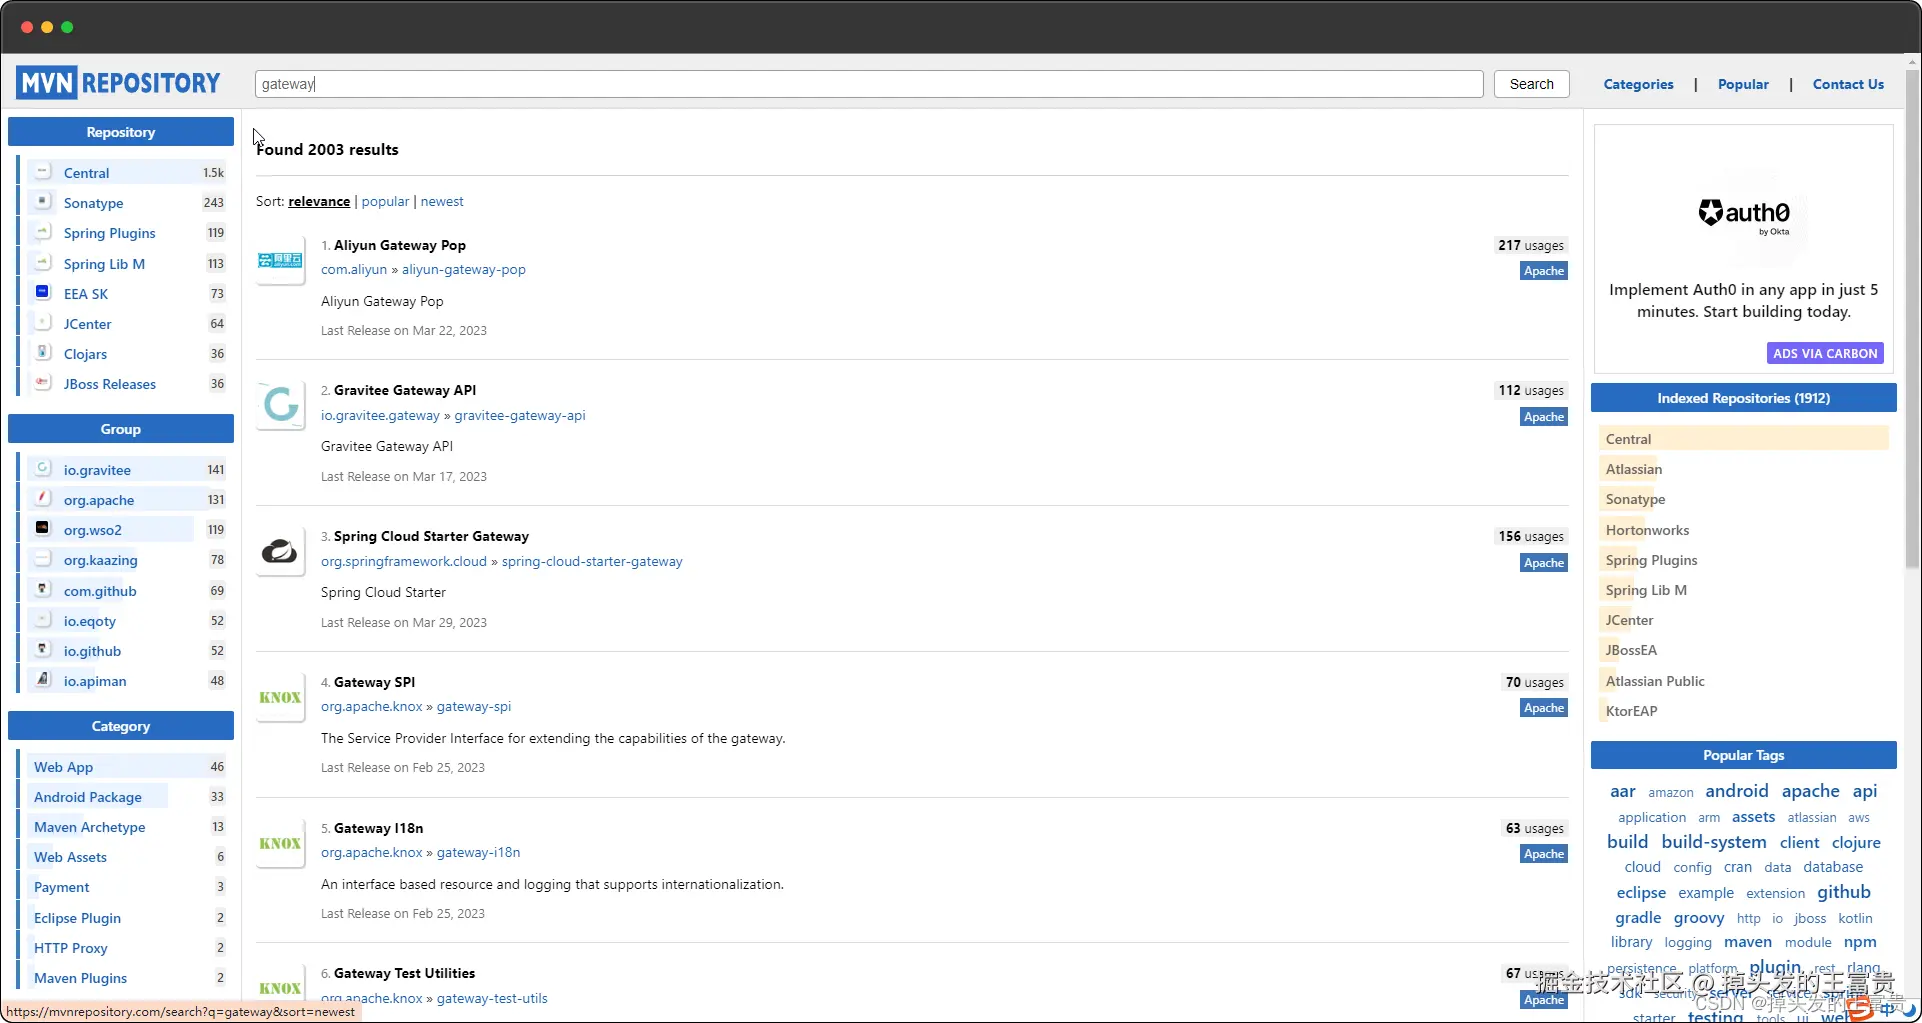The image size is (1922, 1023).
Task: Click the Central repository icon in sidebar
Action: tap(42, 172)
